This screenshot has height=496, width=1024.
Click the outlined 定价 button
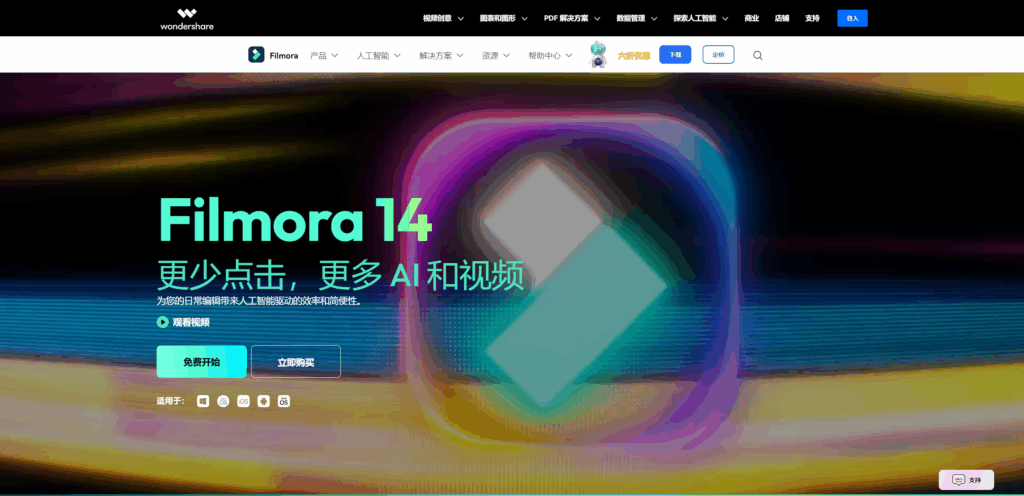pos(718,55)
